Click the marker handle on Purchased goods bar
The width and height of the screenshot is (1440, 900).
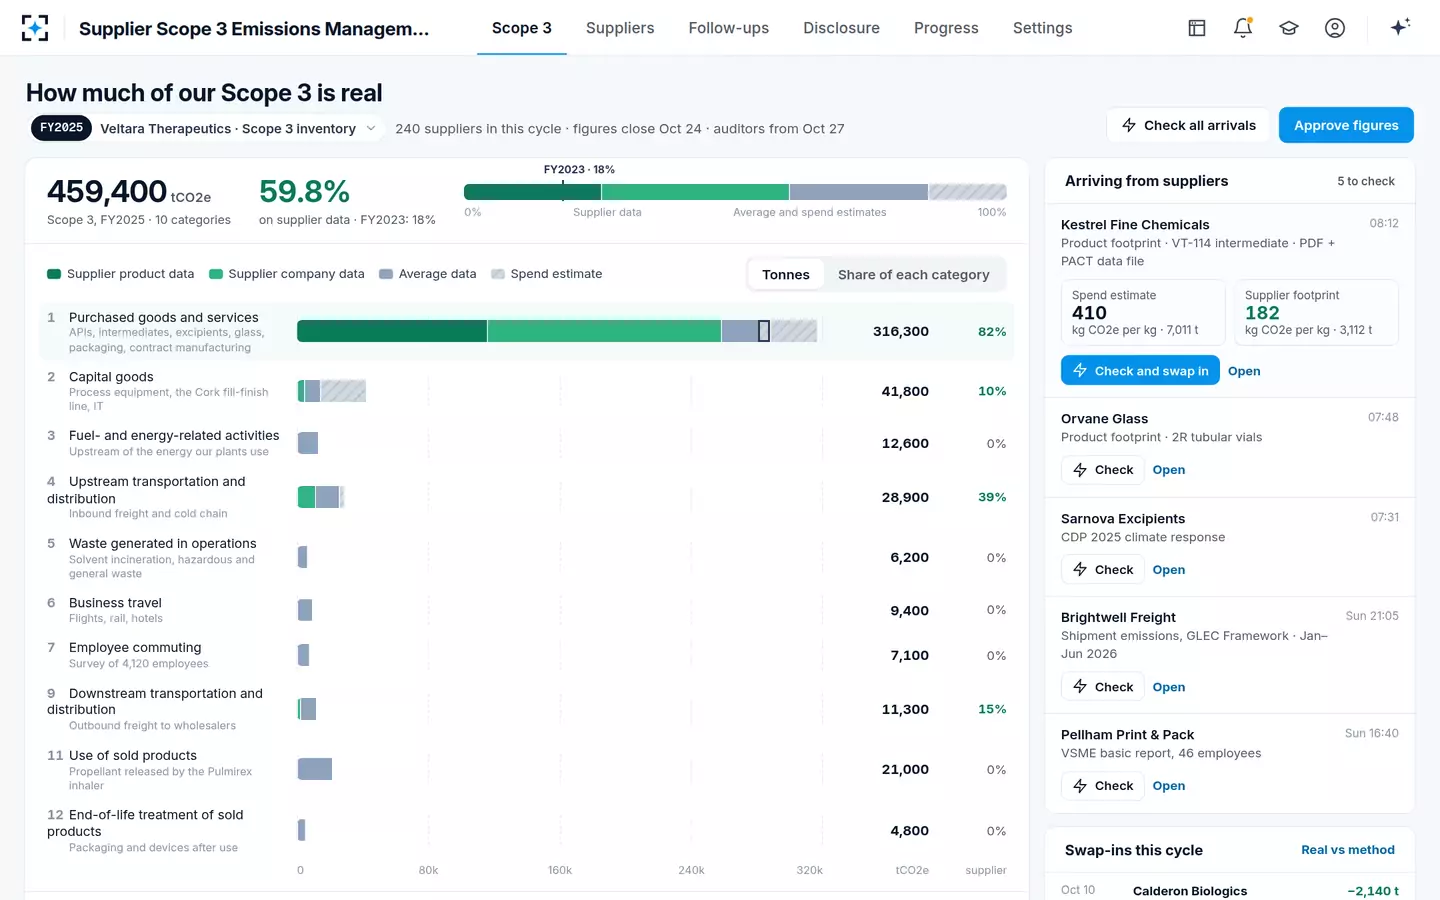[764, 331]
